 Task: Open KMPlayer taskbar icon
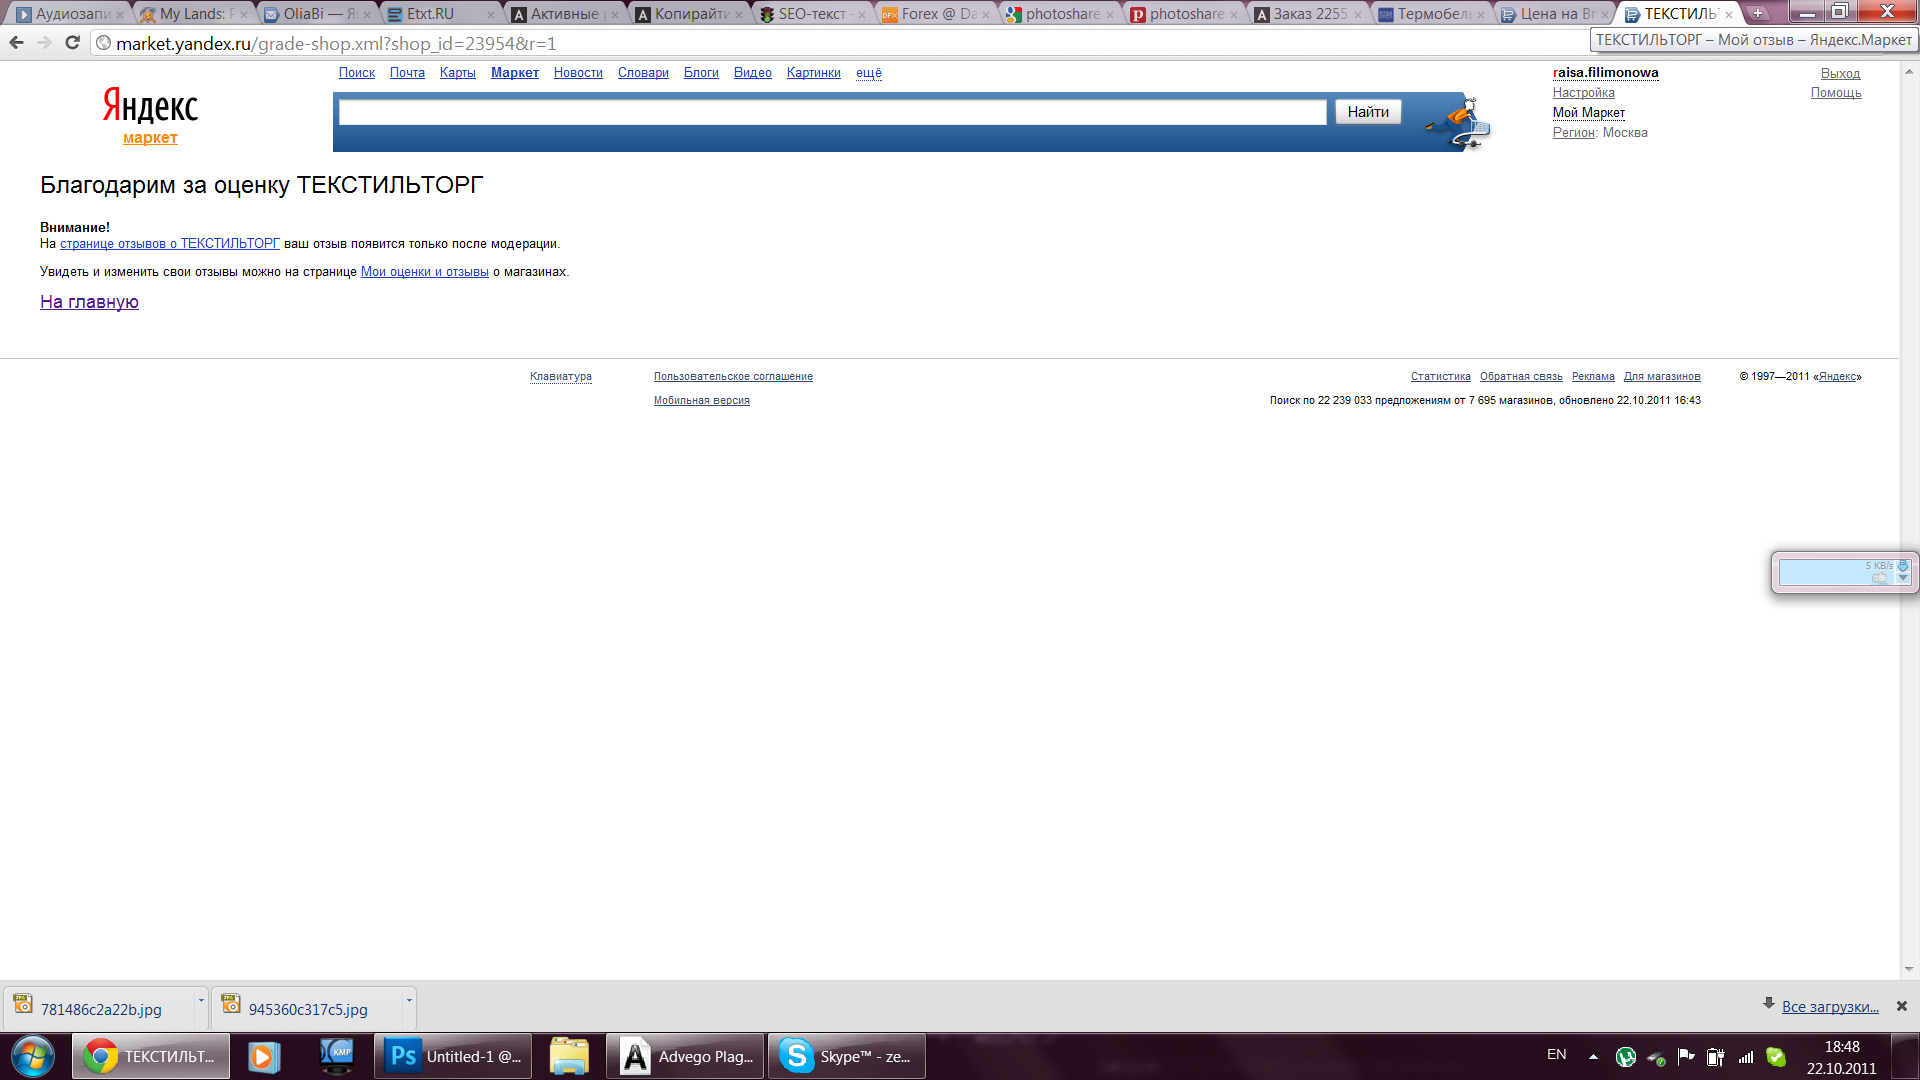pos(337,1056)
